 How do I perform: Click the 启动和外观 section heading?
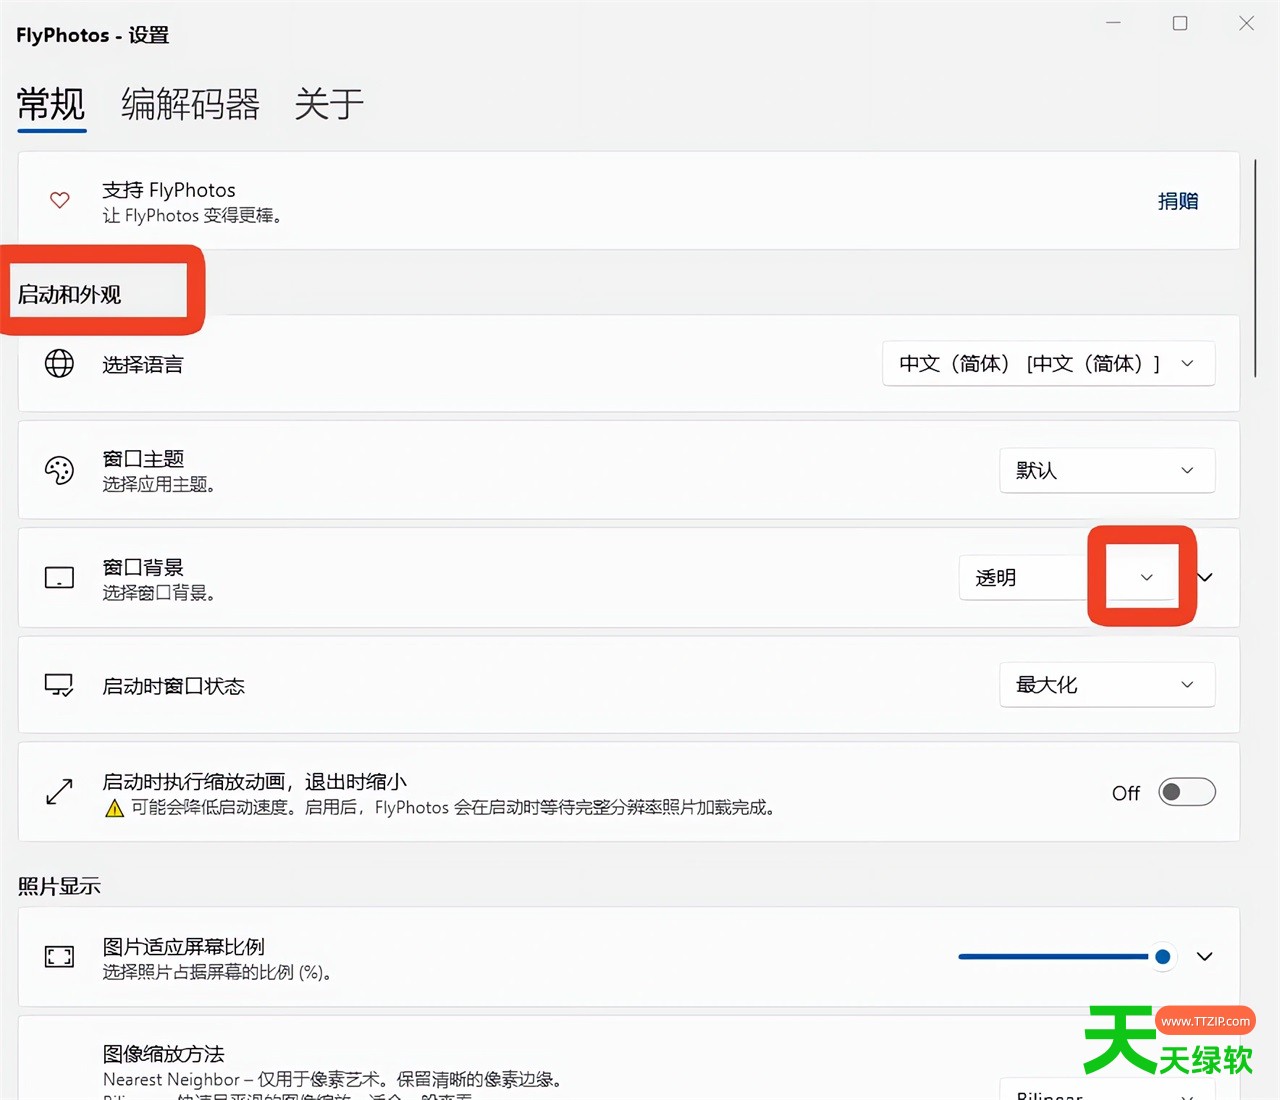tap(69, 295)
